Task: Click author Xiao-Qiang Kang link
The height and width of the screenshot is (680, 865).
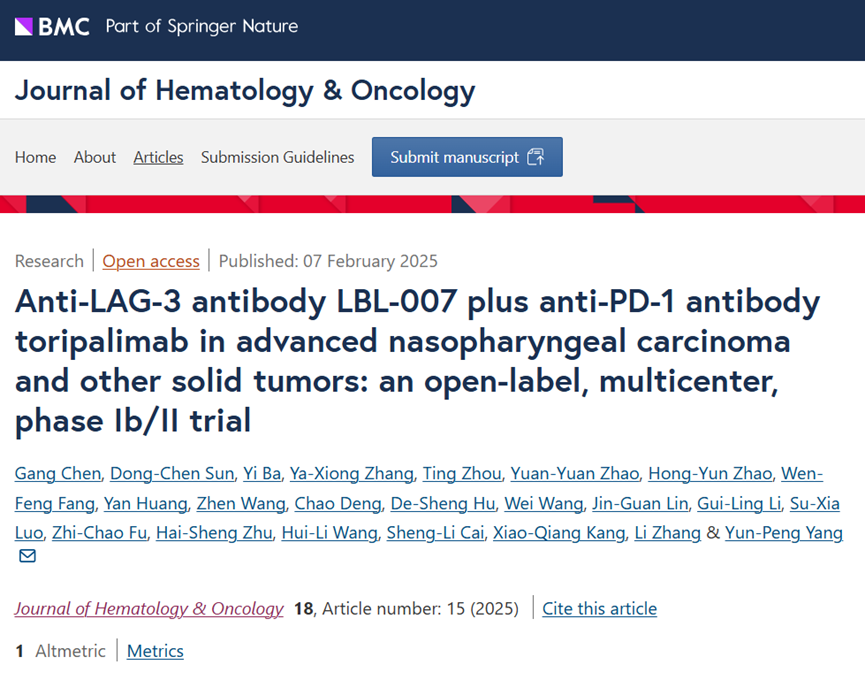Action: (x=559, y=533)
